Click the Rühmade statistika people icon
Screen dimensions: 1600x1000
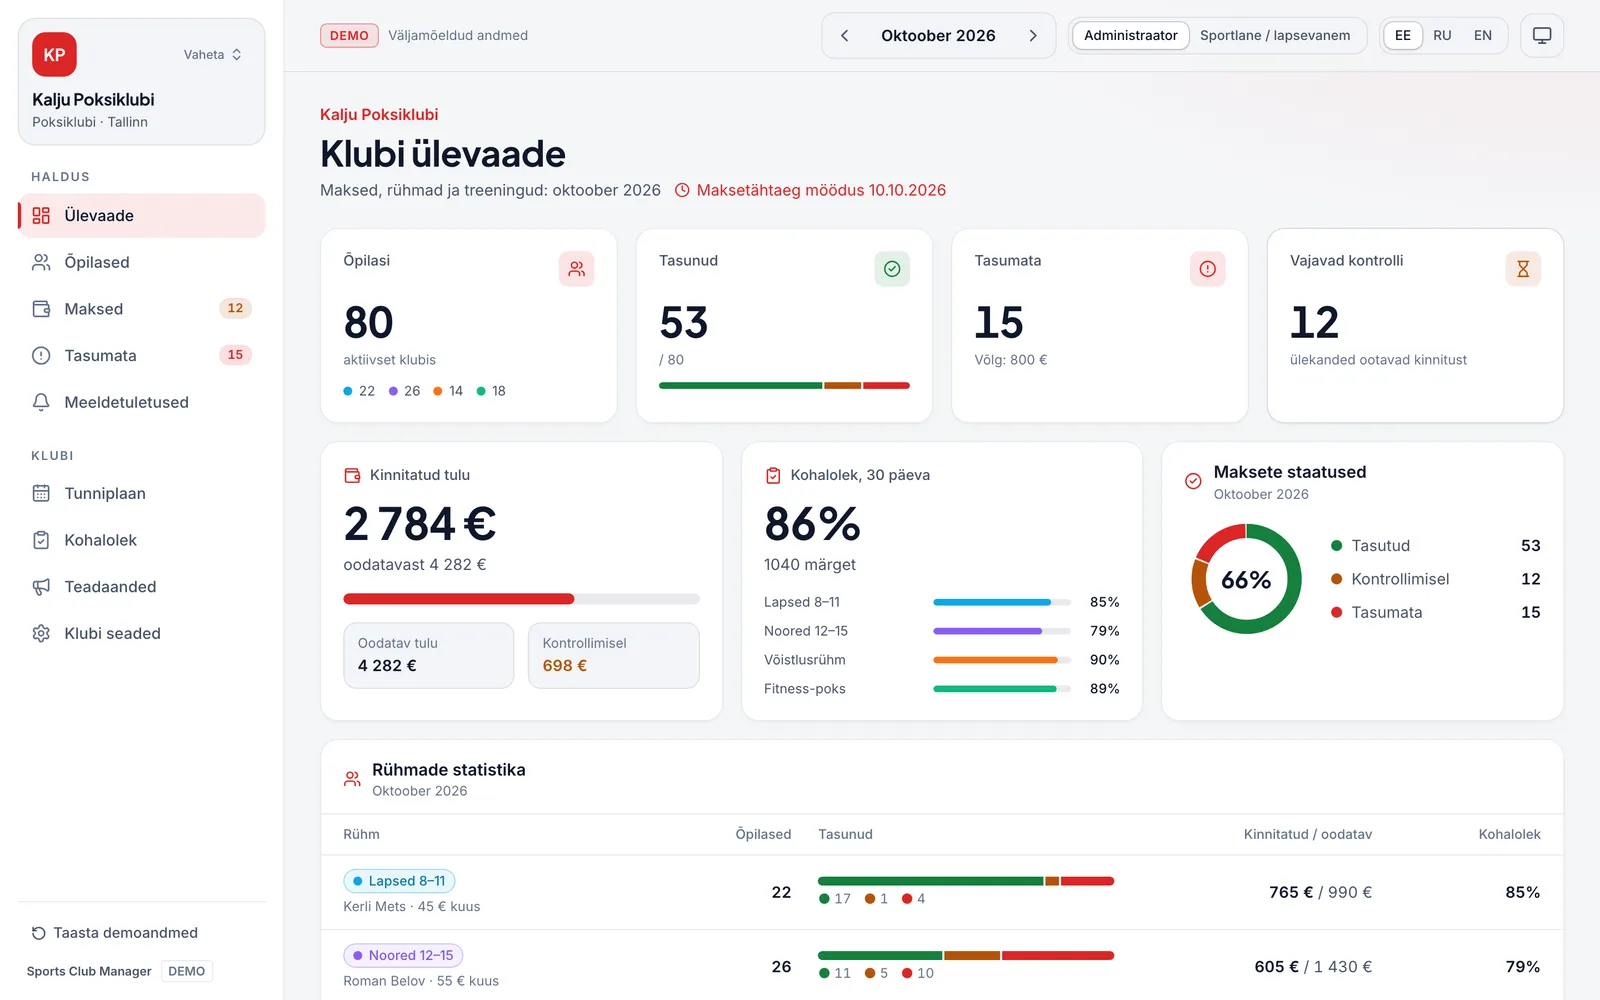tap(352, 779)
